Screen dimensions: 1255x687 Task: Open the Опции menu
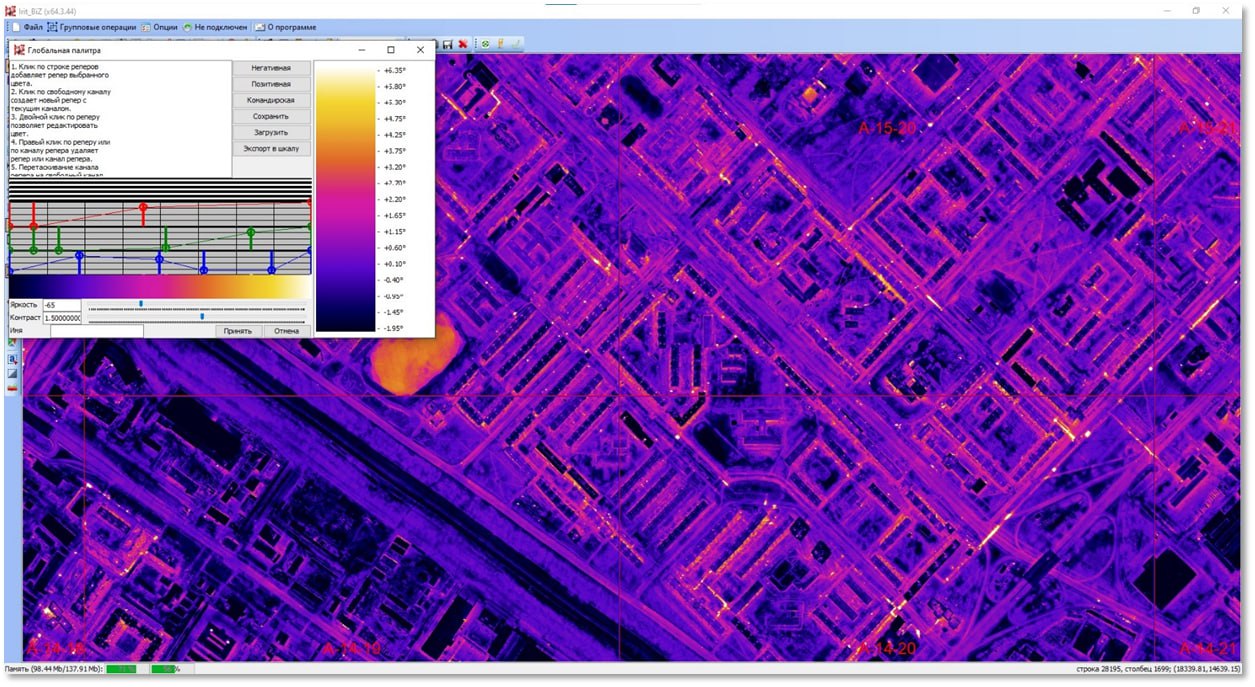pyautogui.click(x=159, y=27)
